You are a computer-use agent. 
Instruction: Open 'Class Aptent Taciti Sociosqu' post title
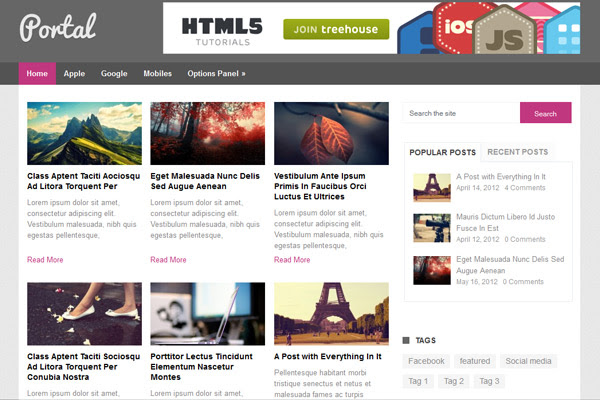[83, 367]
